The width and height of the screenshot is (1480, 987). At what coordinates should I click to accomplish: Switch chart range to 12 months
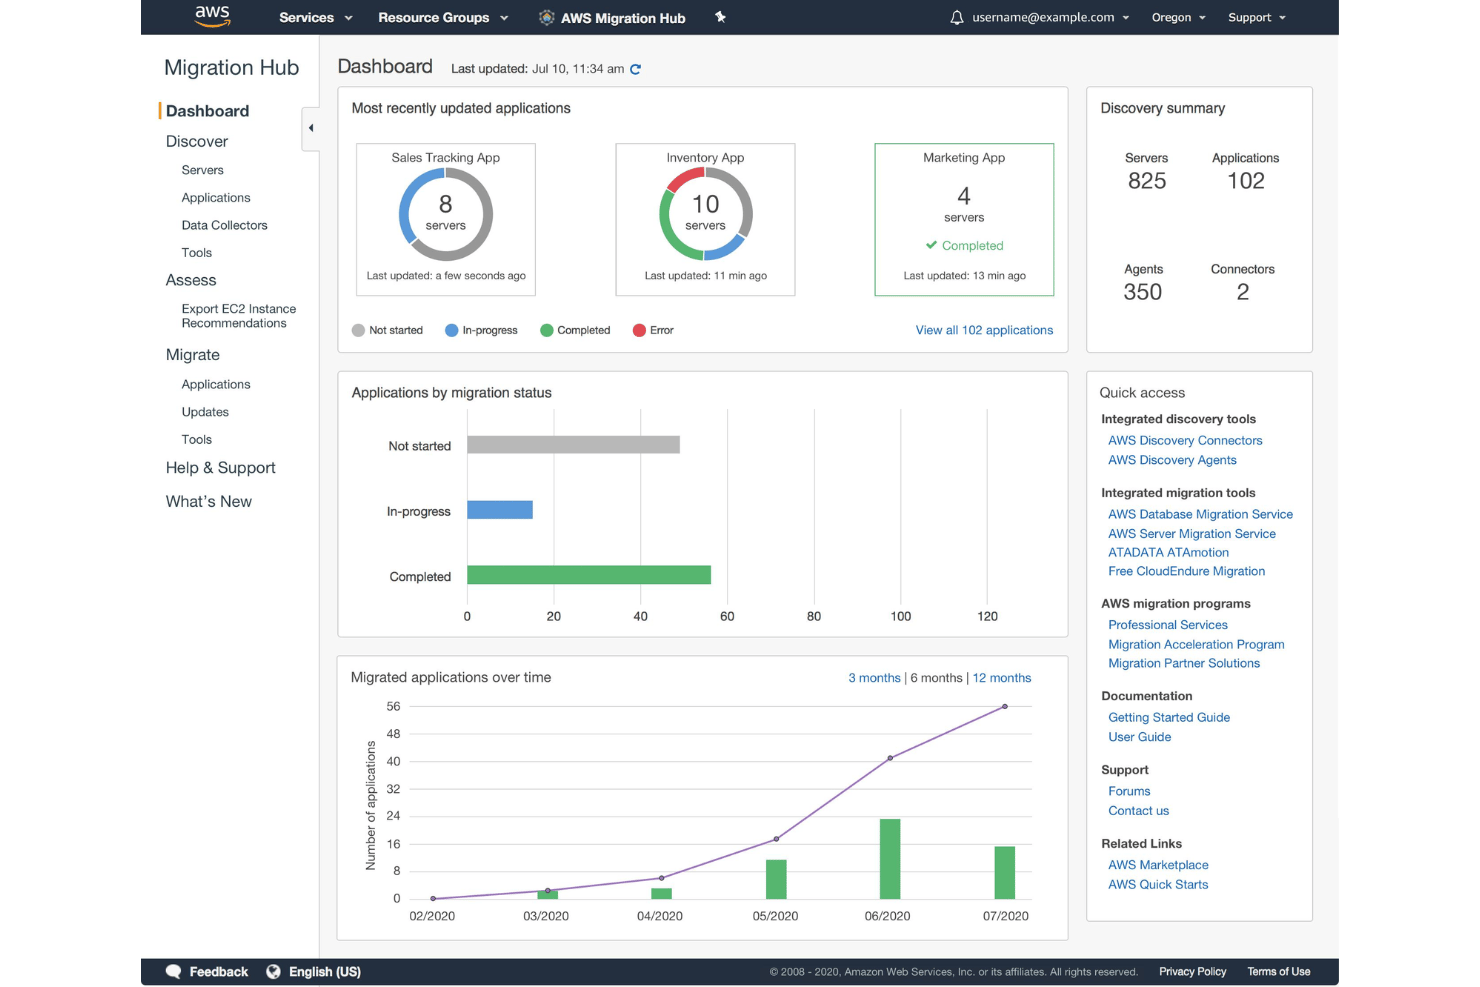[1002, 678]
